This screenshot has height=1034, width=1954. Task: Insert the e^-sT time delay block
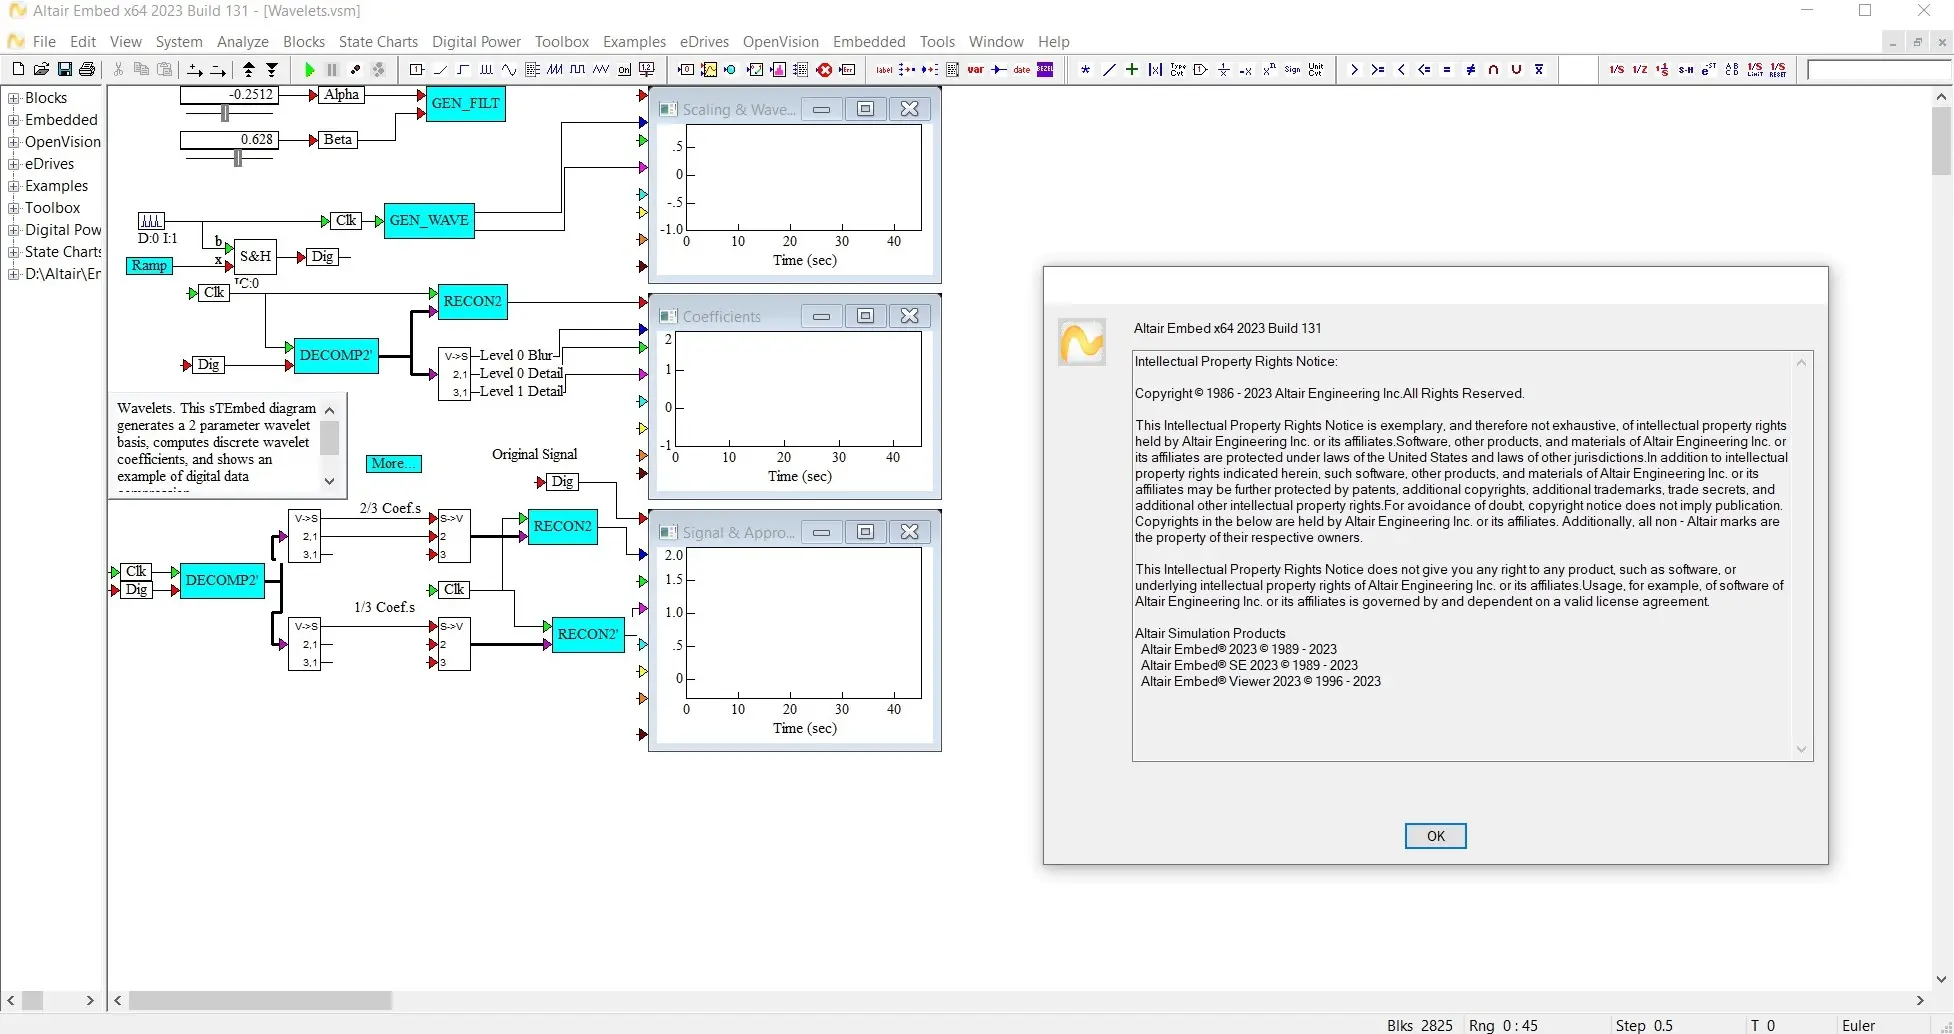[1709, 69]
